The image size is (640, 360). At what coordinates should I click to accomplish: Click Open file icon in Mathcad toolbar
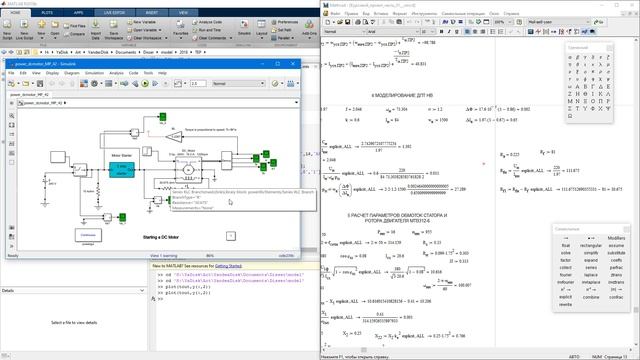(x=340, y=22)
